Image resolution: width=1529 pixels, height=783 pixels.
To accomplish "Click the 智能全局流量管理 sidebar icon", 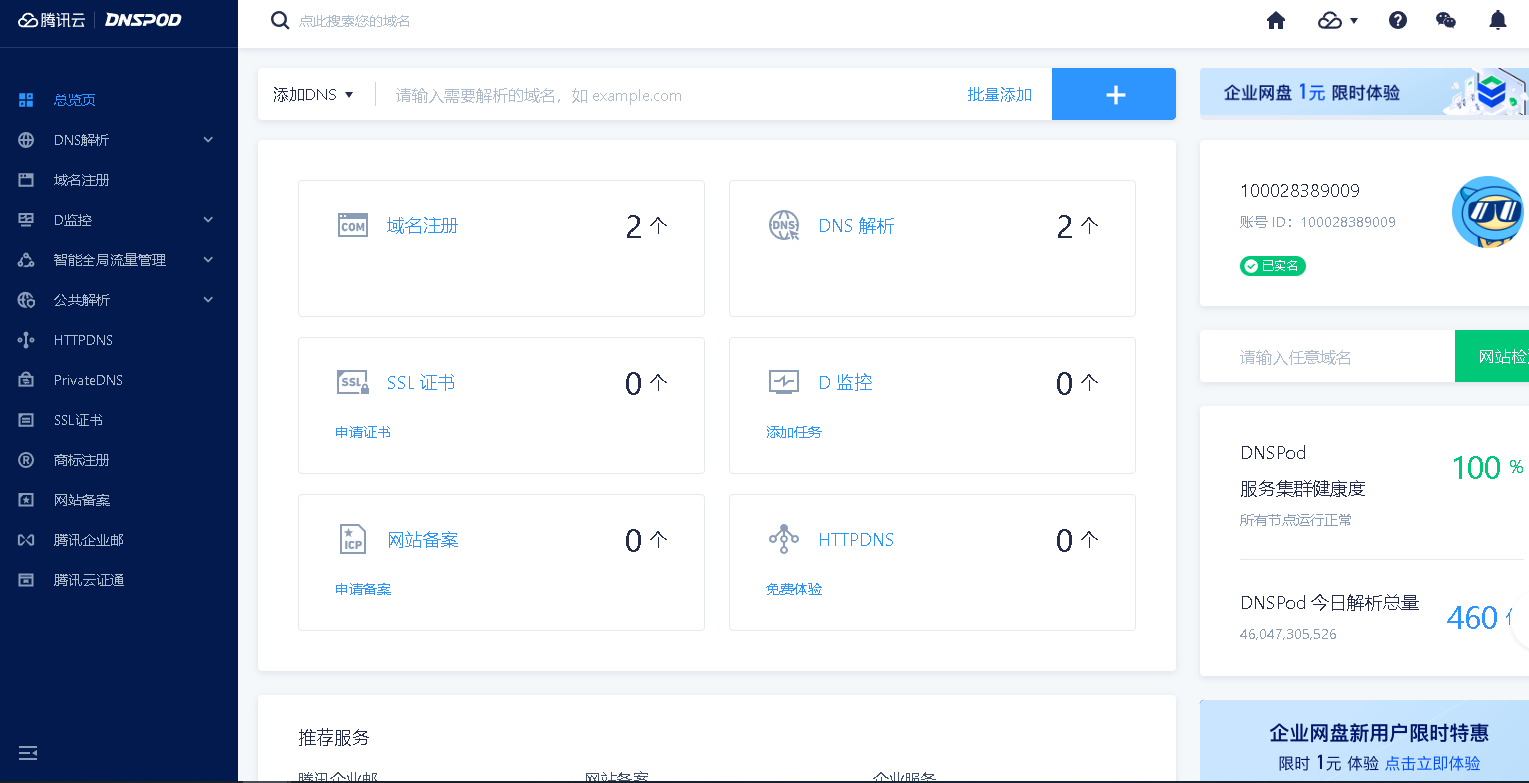I will coord(26,260).
